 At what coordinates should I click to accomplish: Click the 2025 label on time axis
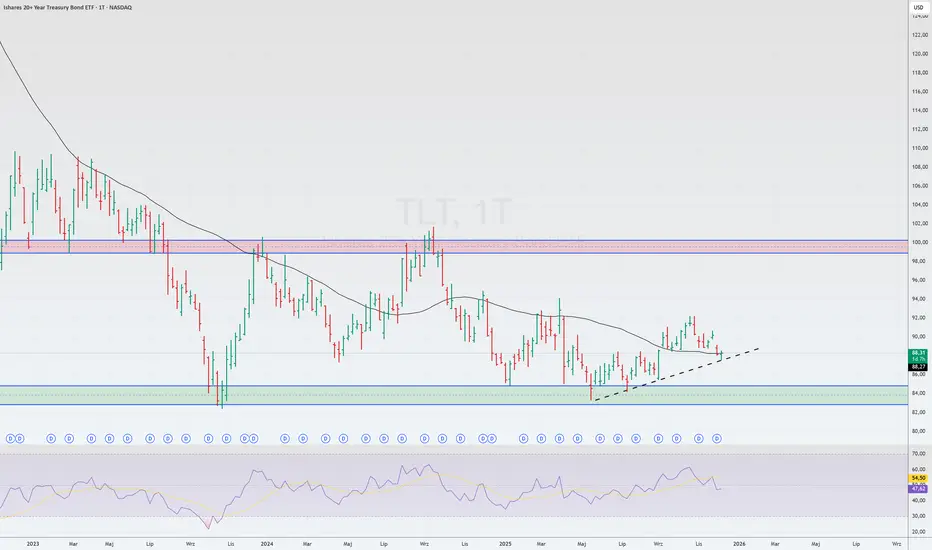click(x=505, y=543)
